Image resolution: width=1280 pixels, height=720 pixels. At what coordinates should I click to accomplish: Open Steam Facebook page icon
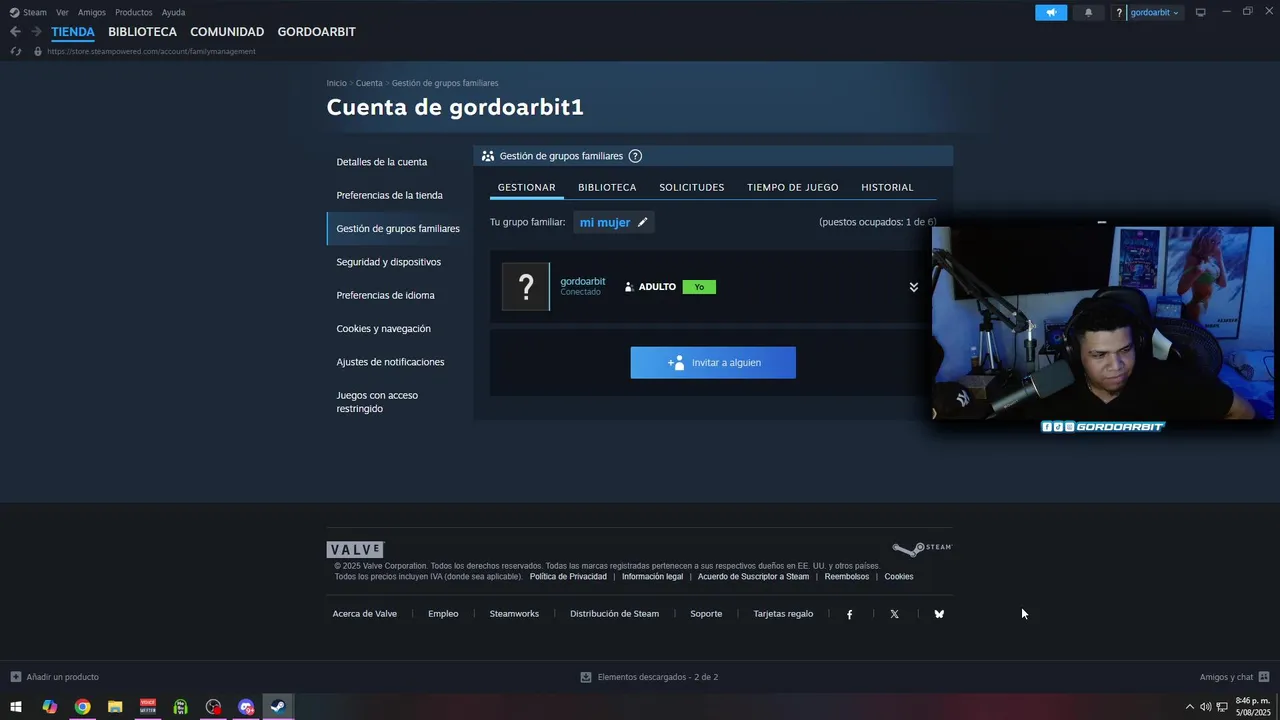tap(850, 614)
